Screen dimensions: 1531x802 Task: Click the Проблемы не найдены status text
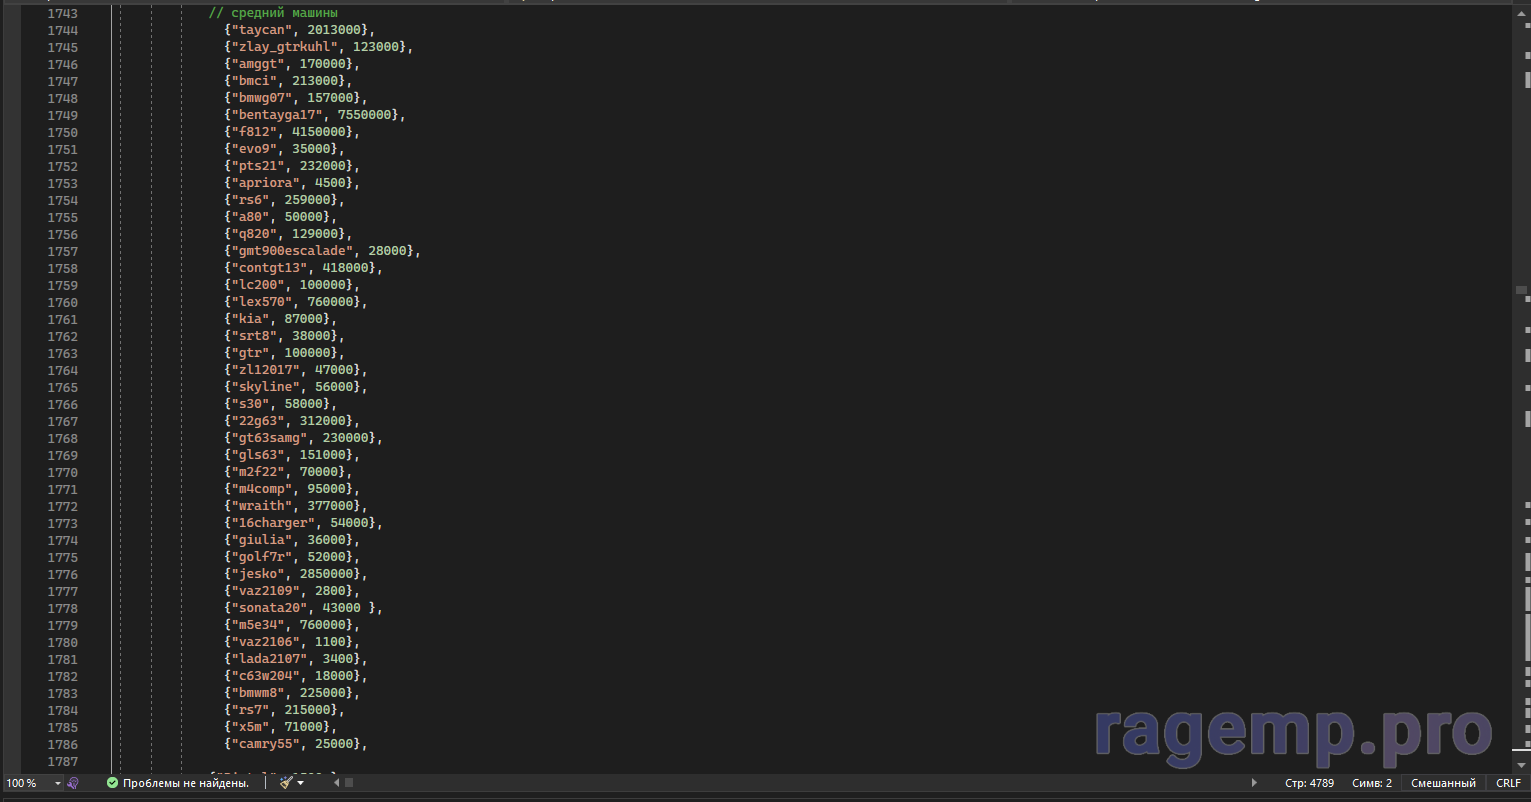click(x=185, y=783)
